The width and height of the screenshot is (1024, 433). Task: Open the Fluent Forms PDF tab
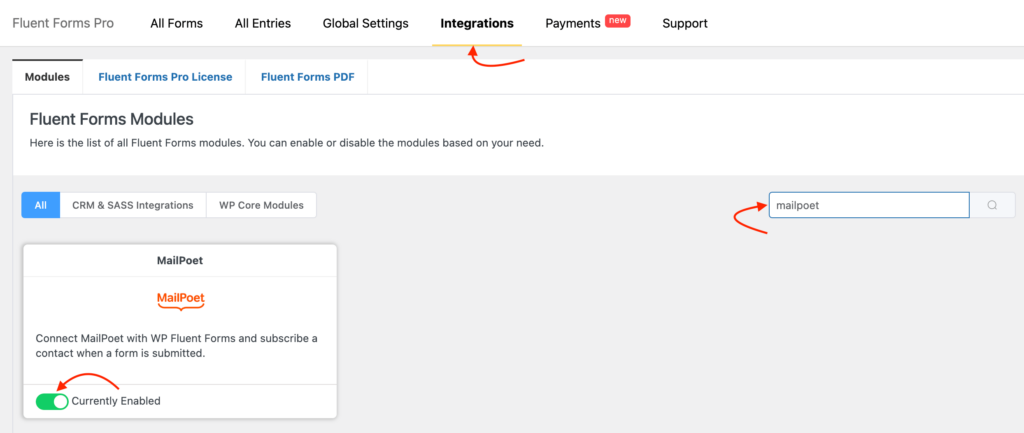click(308, 77)
